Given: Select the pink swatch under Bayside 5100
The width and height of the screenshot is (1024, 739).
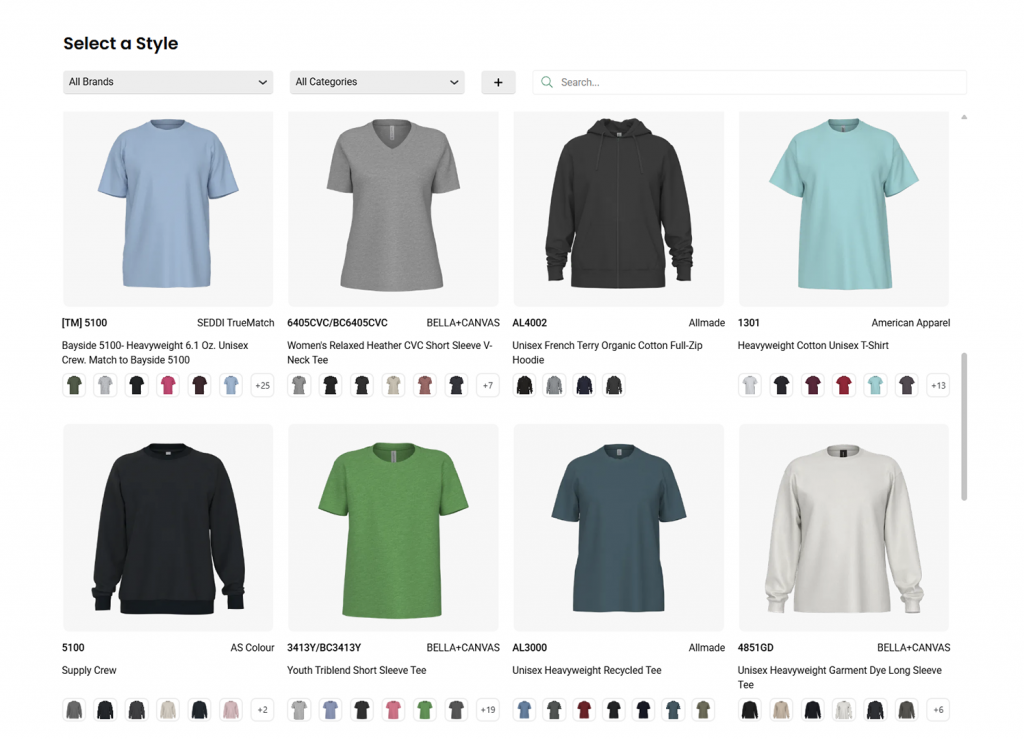Looking at the screenshot, I should pyautogui.click(x=167, y=385).
